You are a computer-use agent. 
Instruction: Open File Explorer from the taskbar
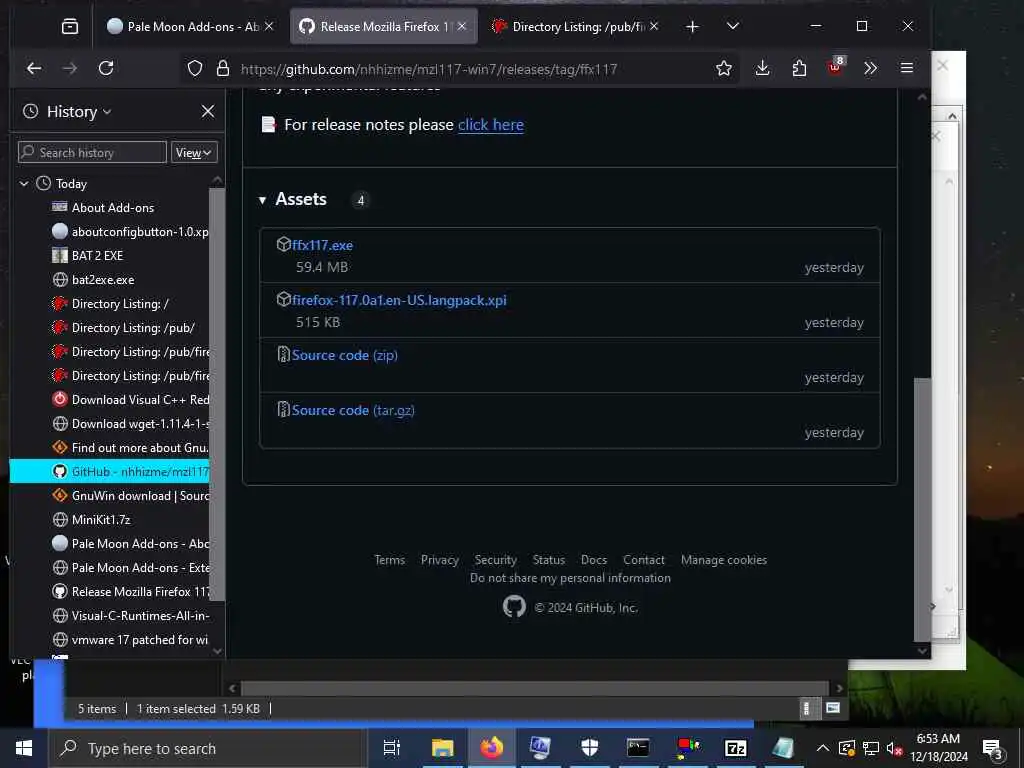pos(442,748)
